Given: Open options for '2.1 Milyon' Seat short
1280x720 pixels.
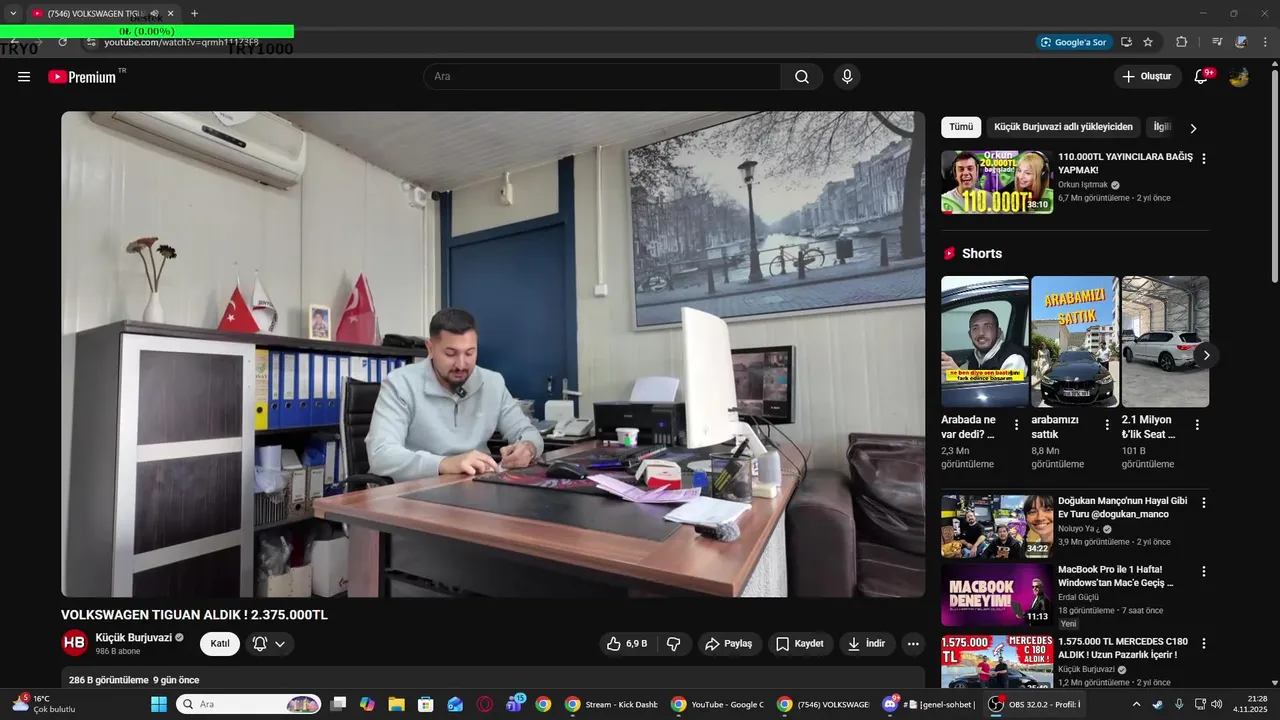Looking at the screenshot, I should pos(1197,425).
